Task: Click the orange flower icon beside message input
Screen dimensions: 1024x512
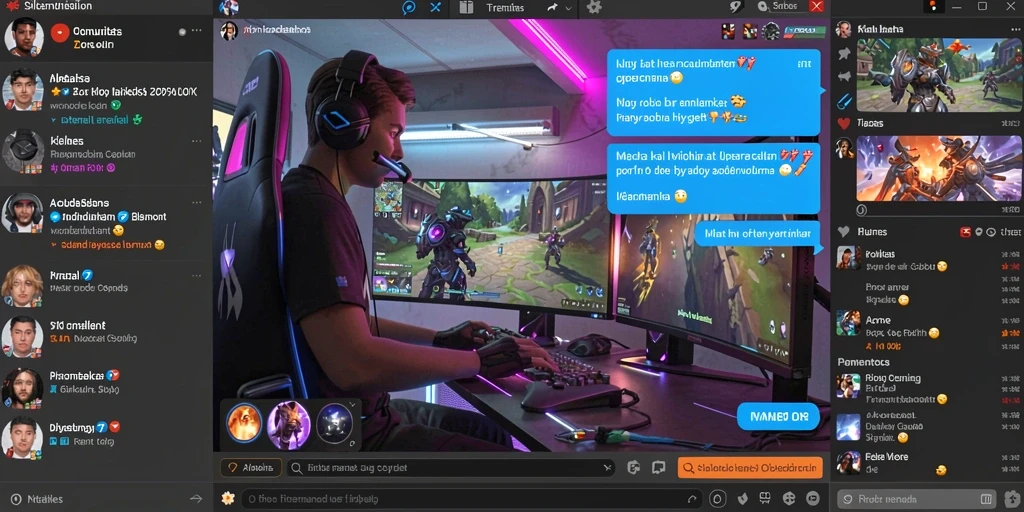Action: pos(227,498)
